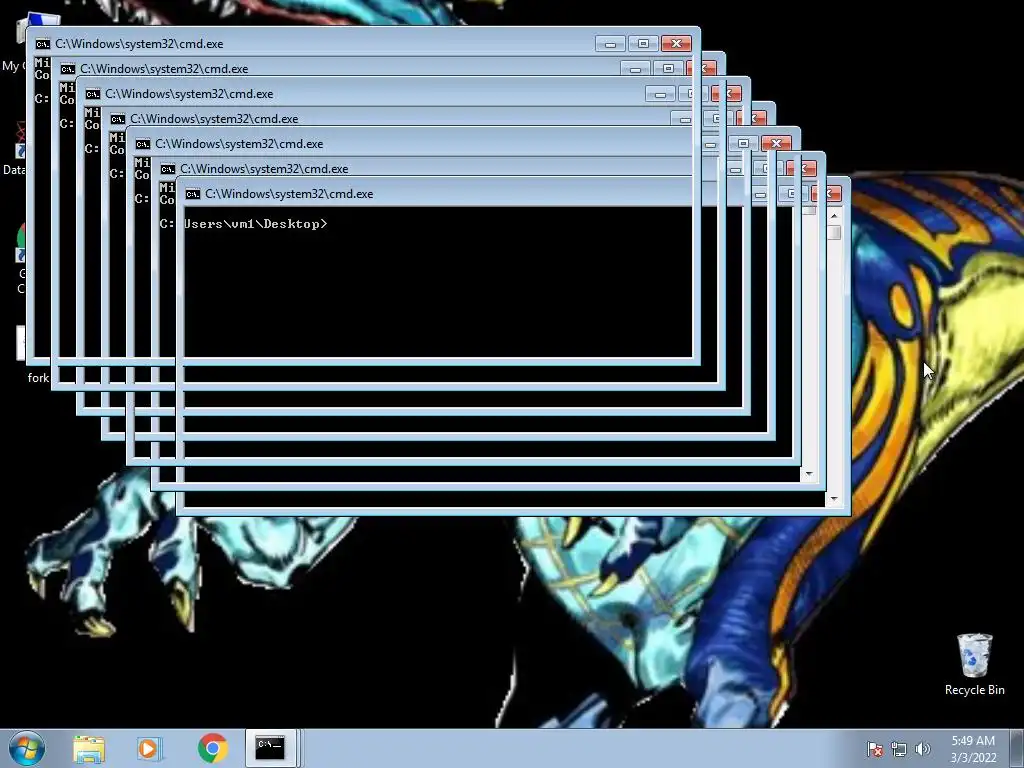Launch Windows Media Player from the taskbar
The image size is (1024, 768).
tap(150, 748)
